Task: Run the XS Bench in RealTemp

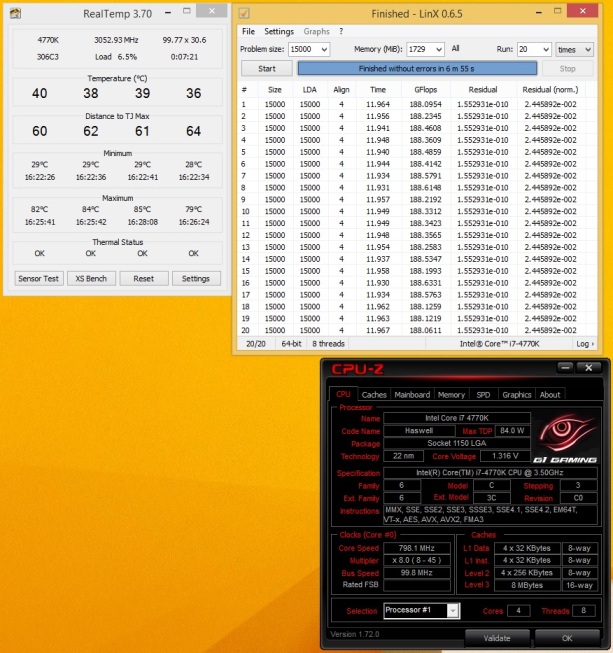Action: [92, 279]
